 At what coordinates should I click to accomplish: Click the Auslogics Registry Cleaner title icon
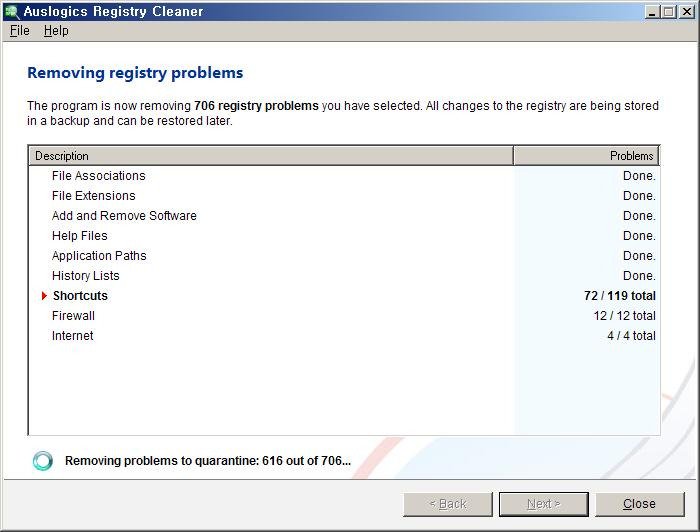coord(11,12)
